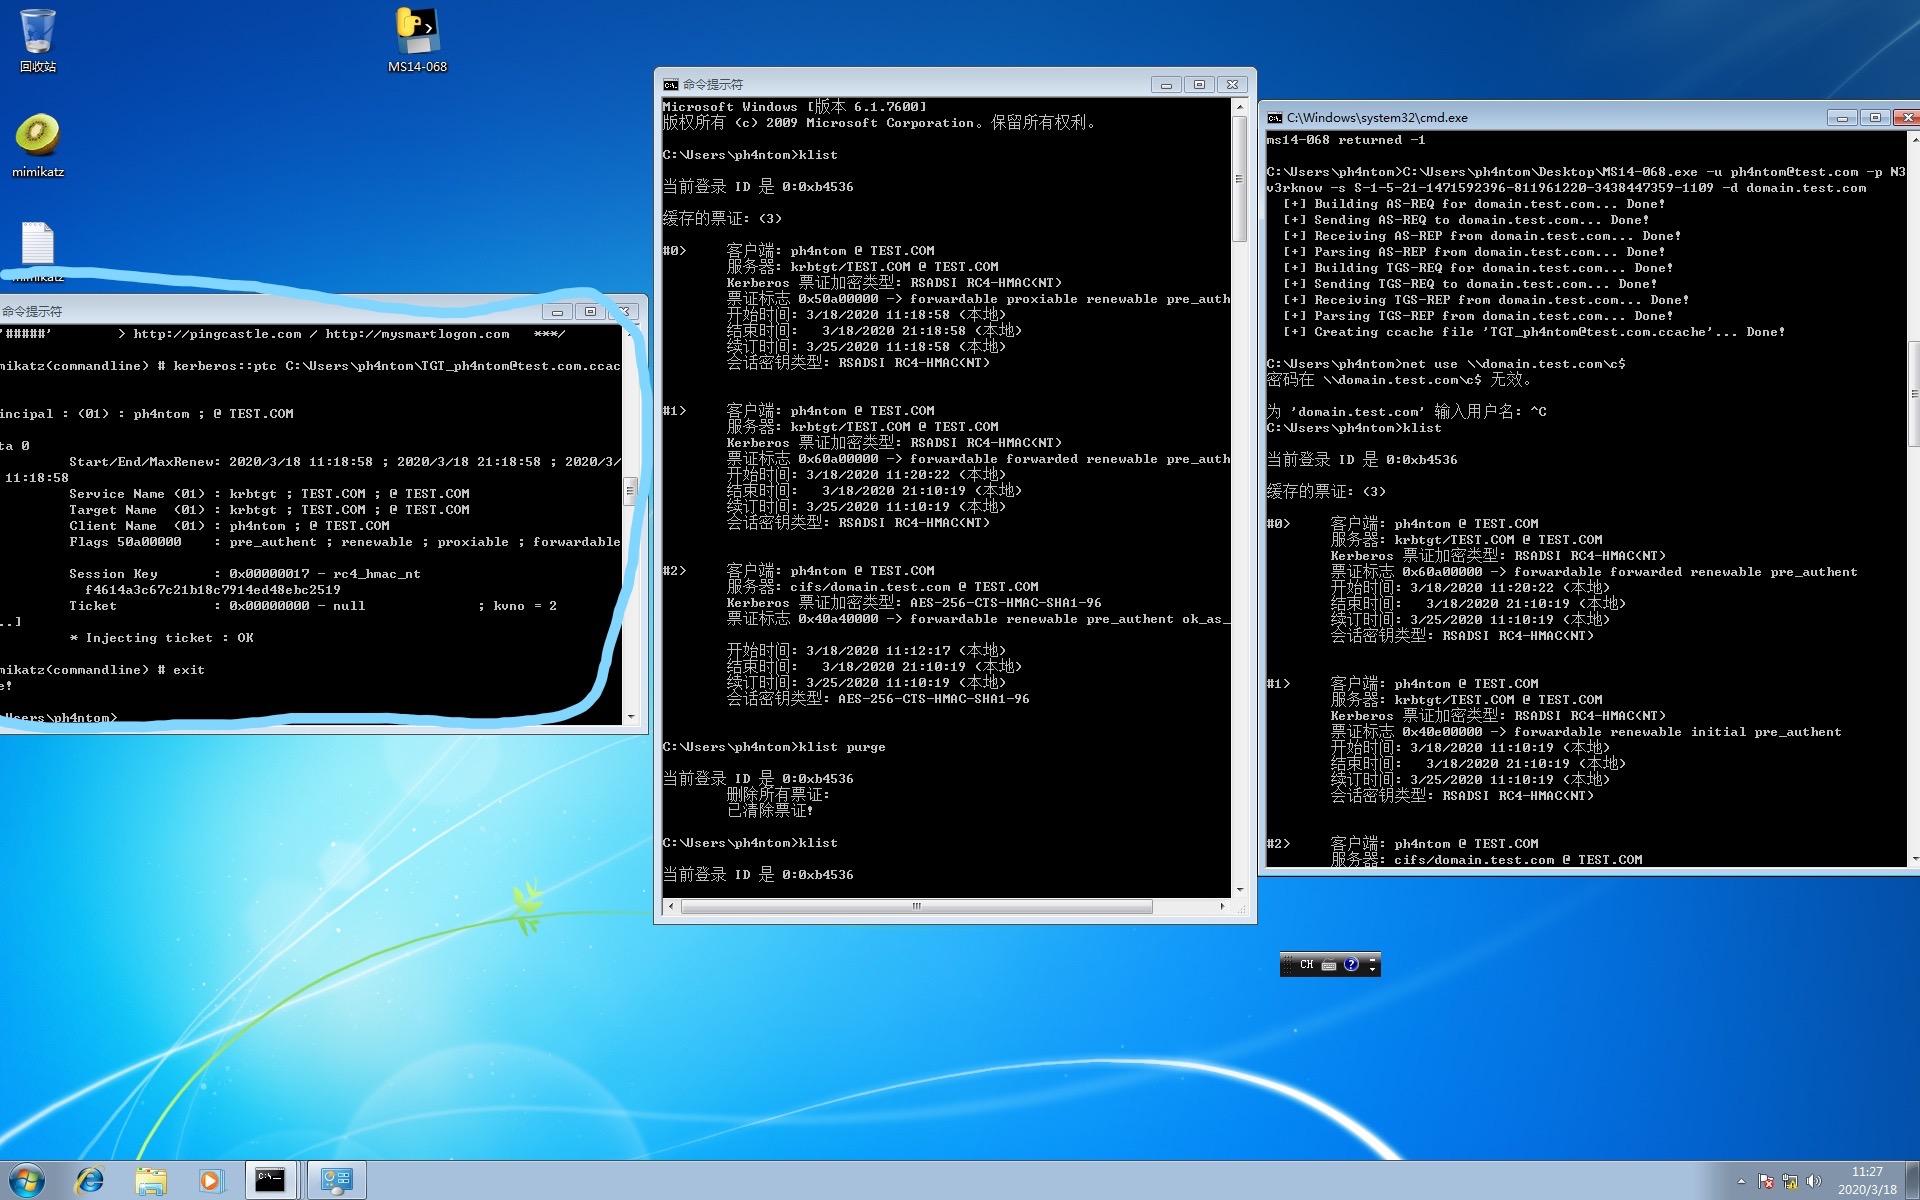Click the Command Prompt taskbar button

[x=270, y=1180]
